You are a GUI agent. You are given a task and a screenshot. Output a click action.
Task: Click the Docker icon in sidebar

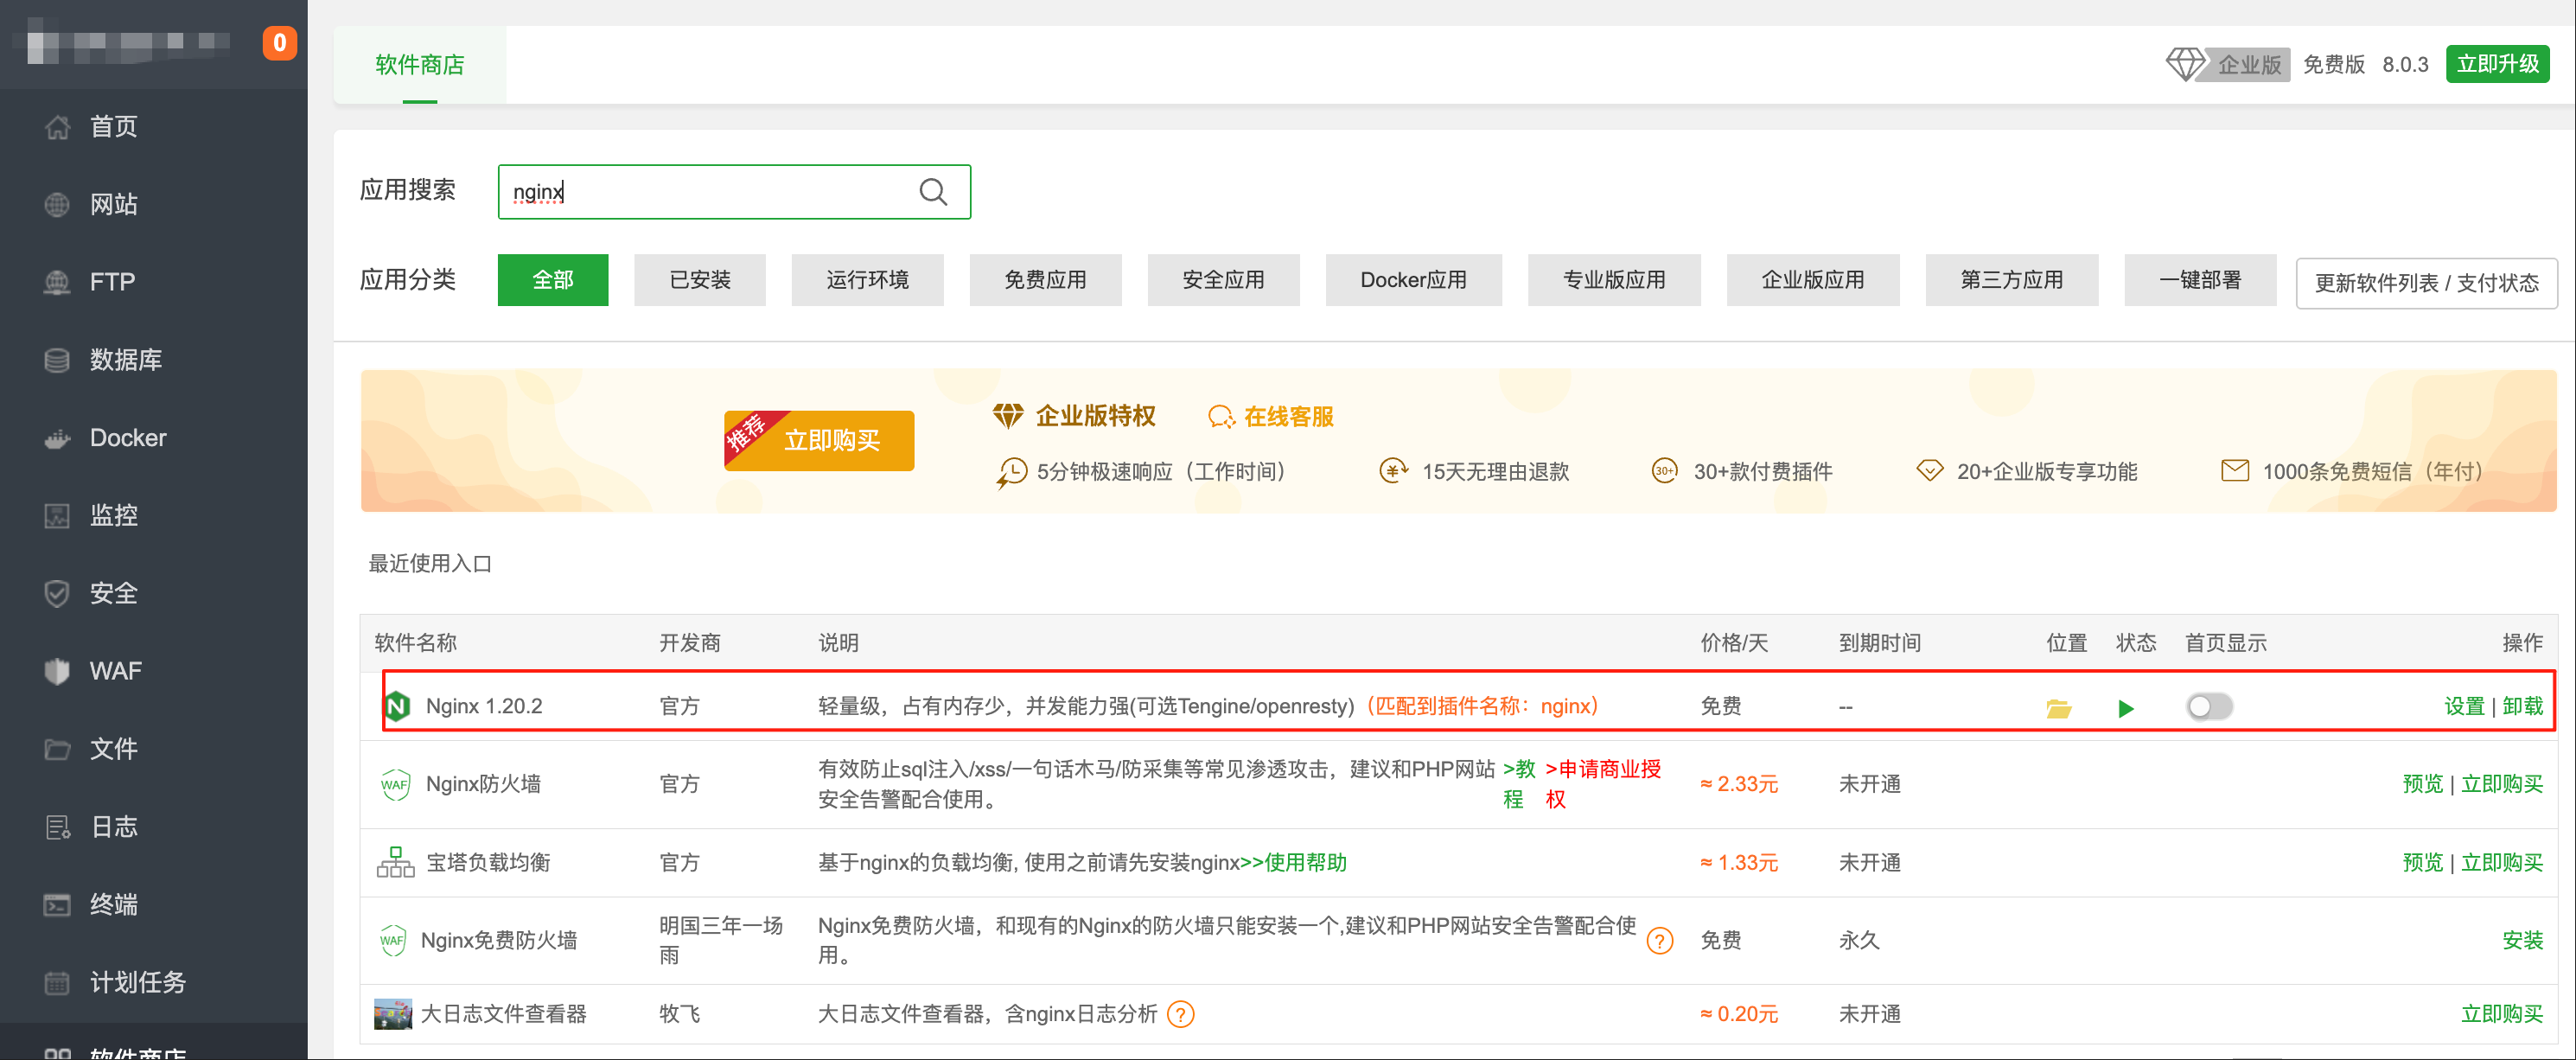tap(57, 438)
